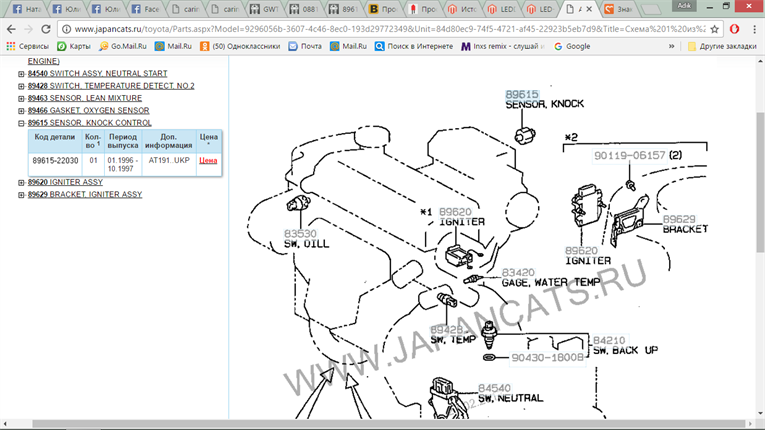Screen dimensions: 765x430
Task: Switch to the Facebook browser tab
Action: pos(152,9)
